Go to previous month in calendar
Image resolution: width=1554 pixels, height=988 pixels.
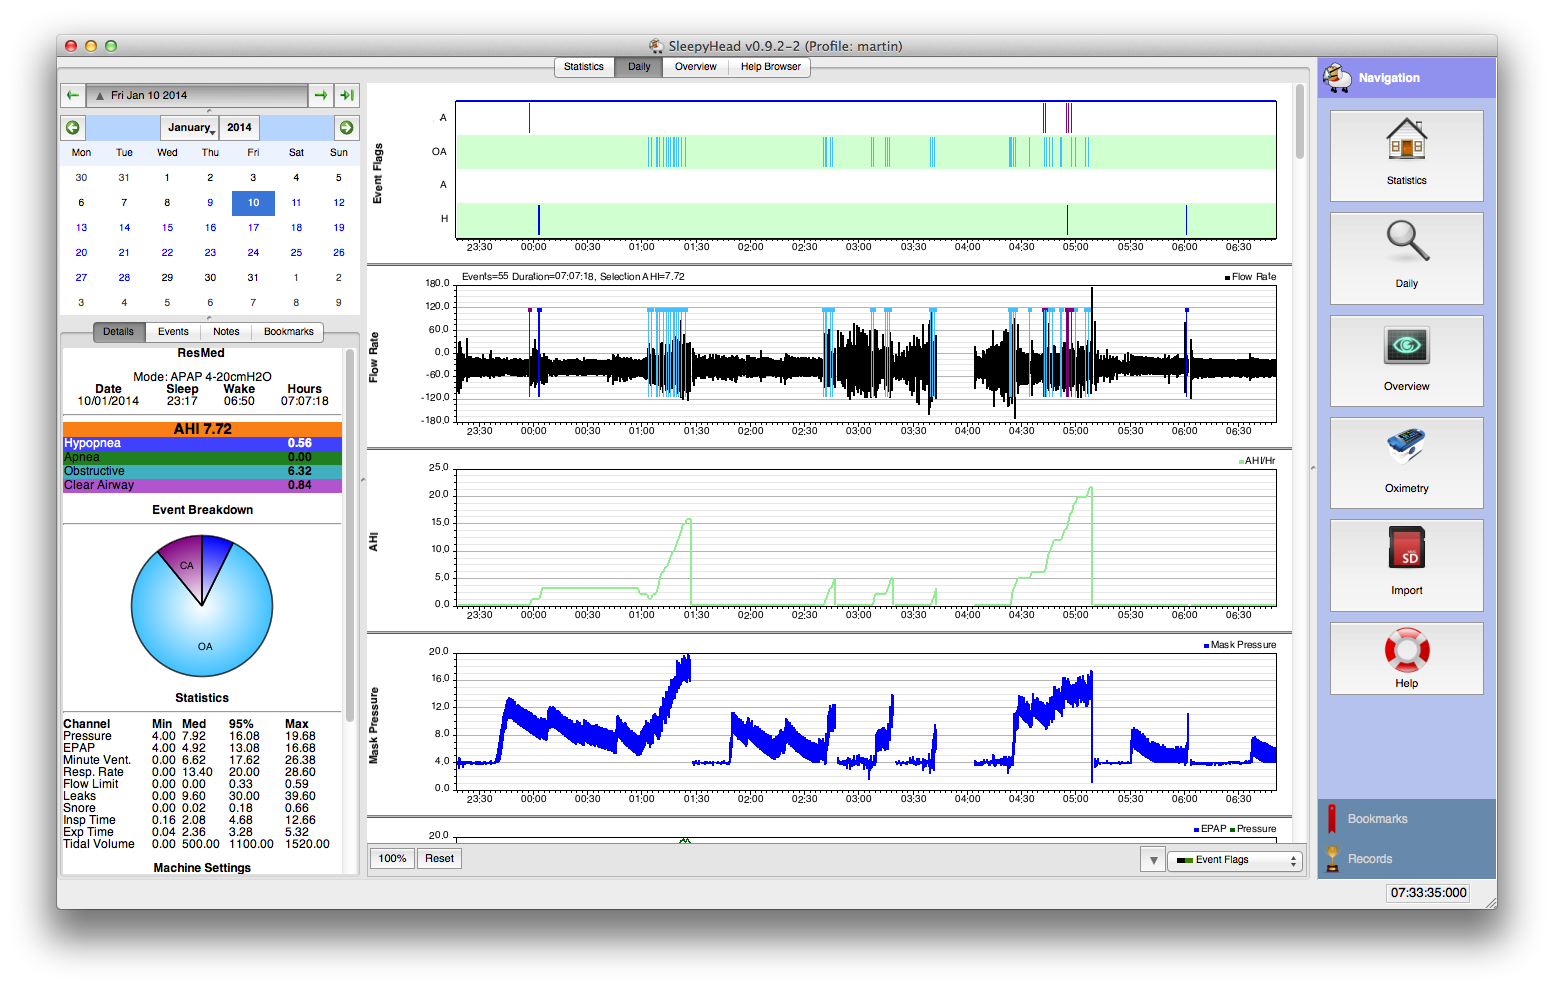click(x=73, y=128)
